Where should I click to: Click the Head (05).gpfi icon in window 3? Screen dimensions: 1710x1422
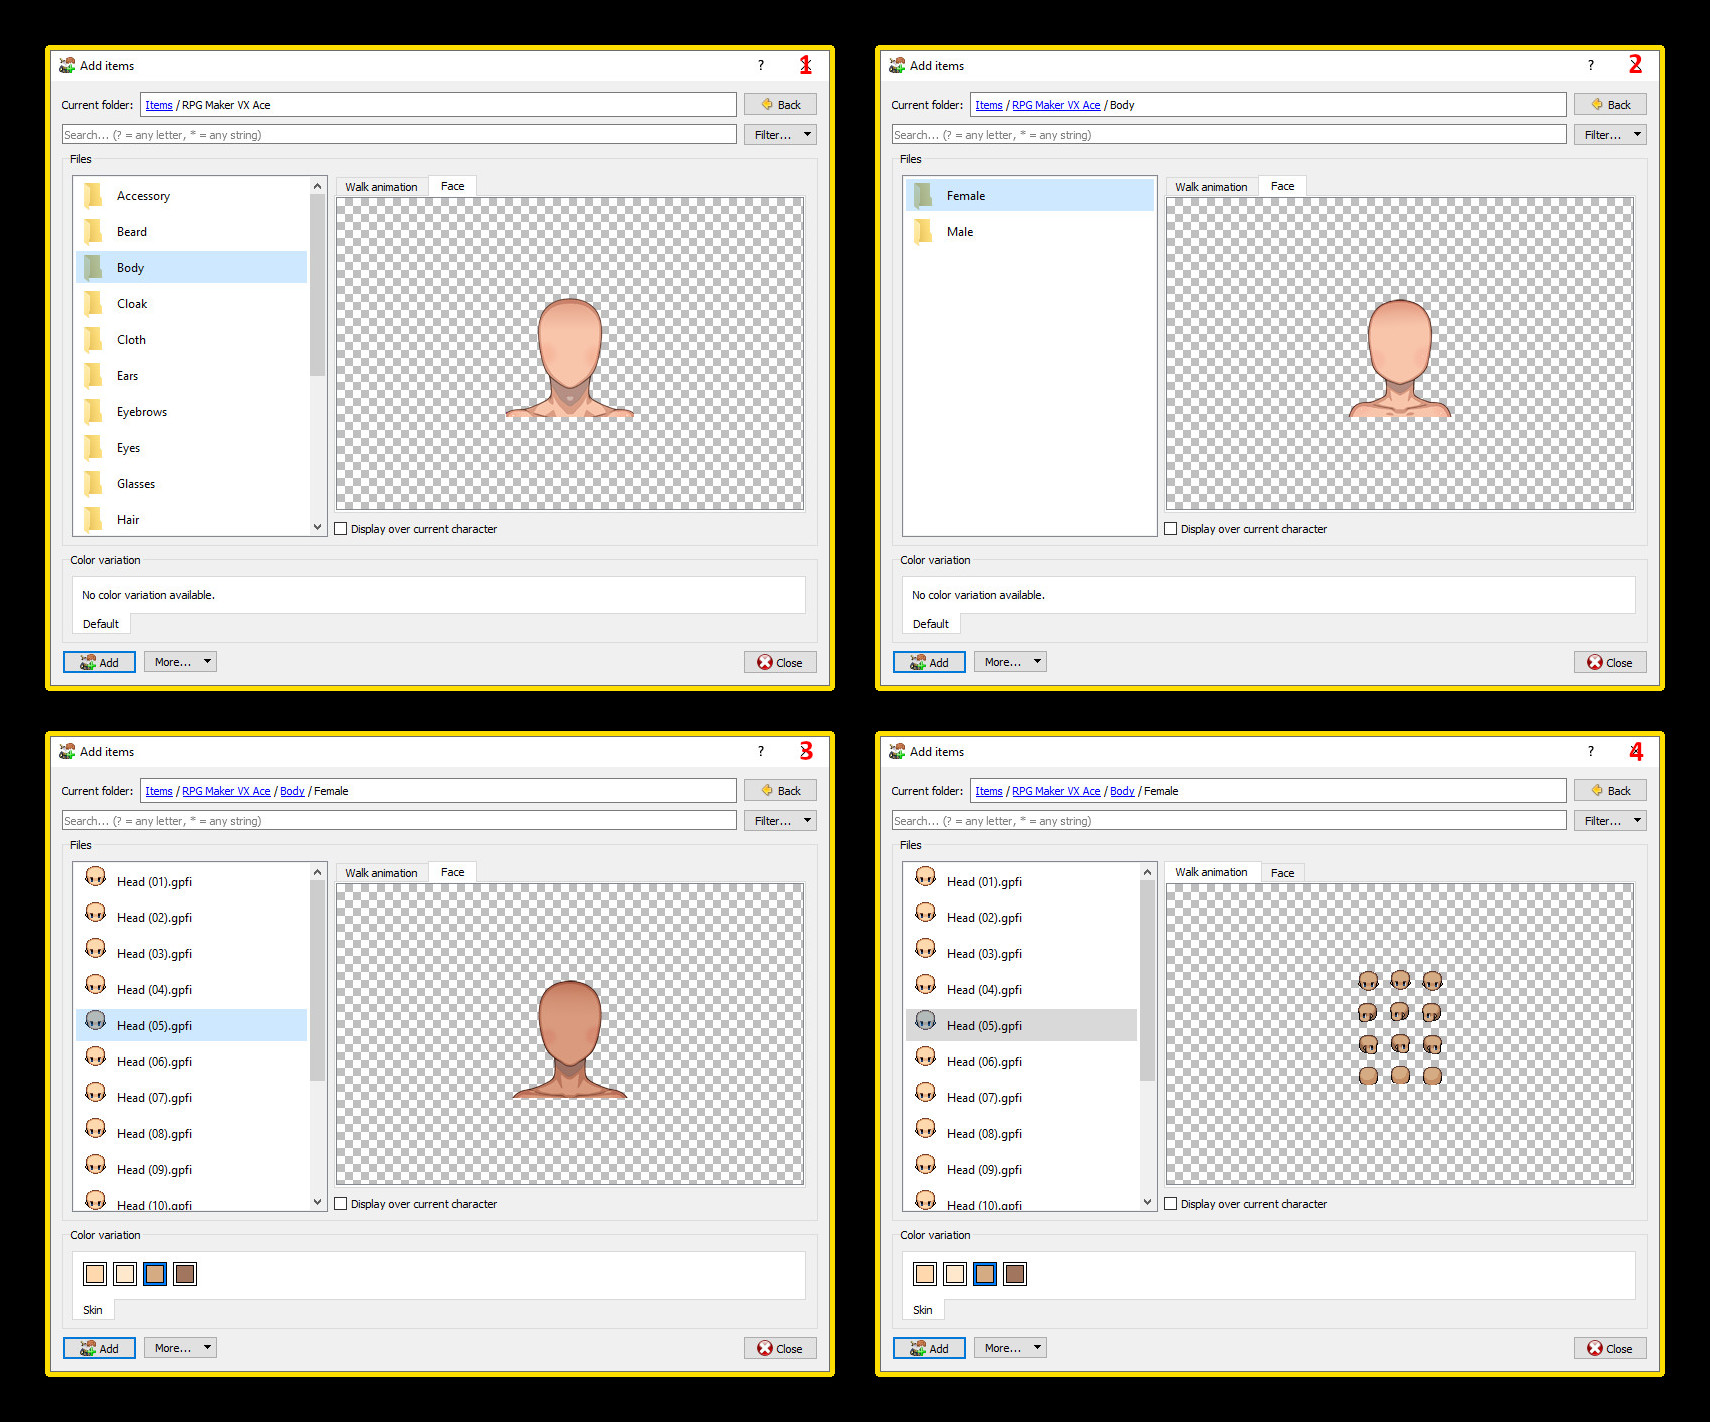click(96, 1021)
